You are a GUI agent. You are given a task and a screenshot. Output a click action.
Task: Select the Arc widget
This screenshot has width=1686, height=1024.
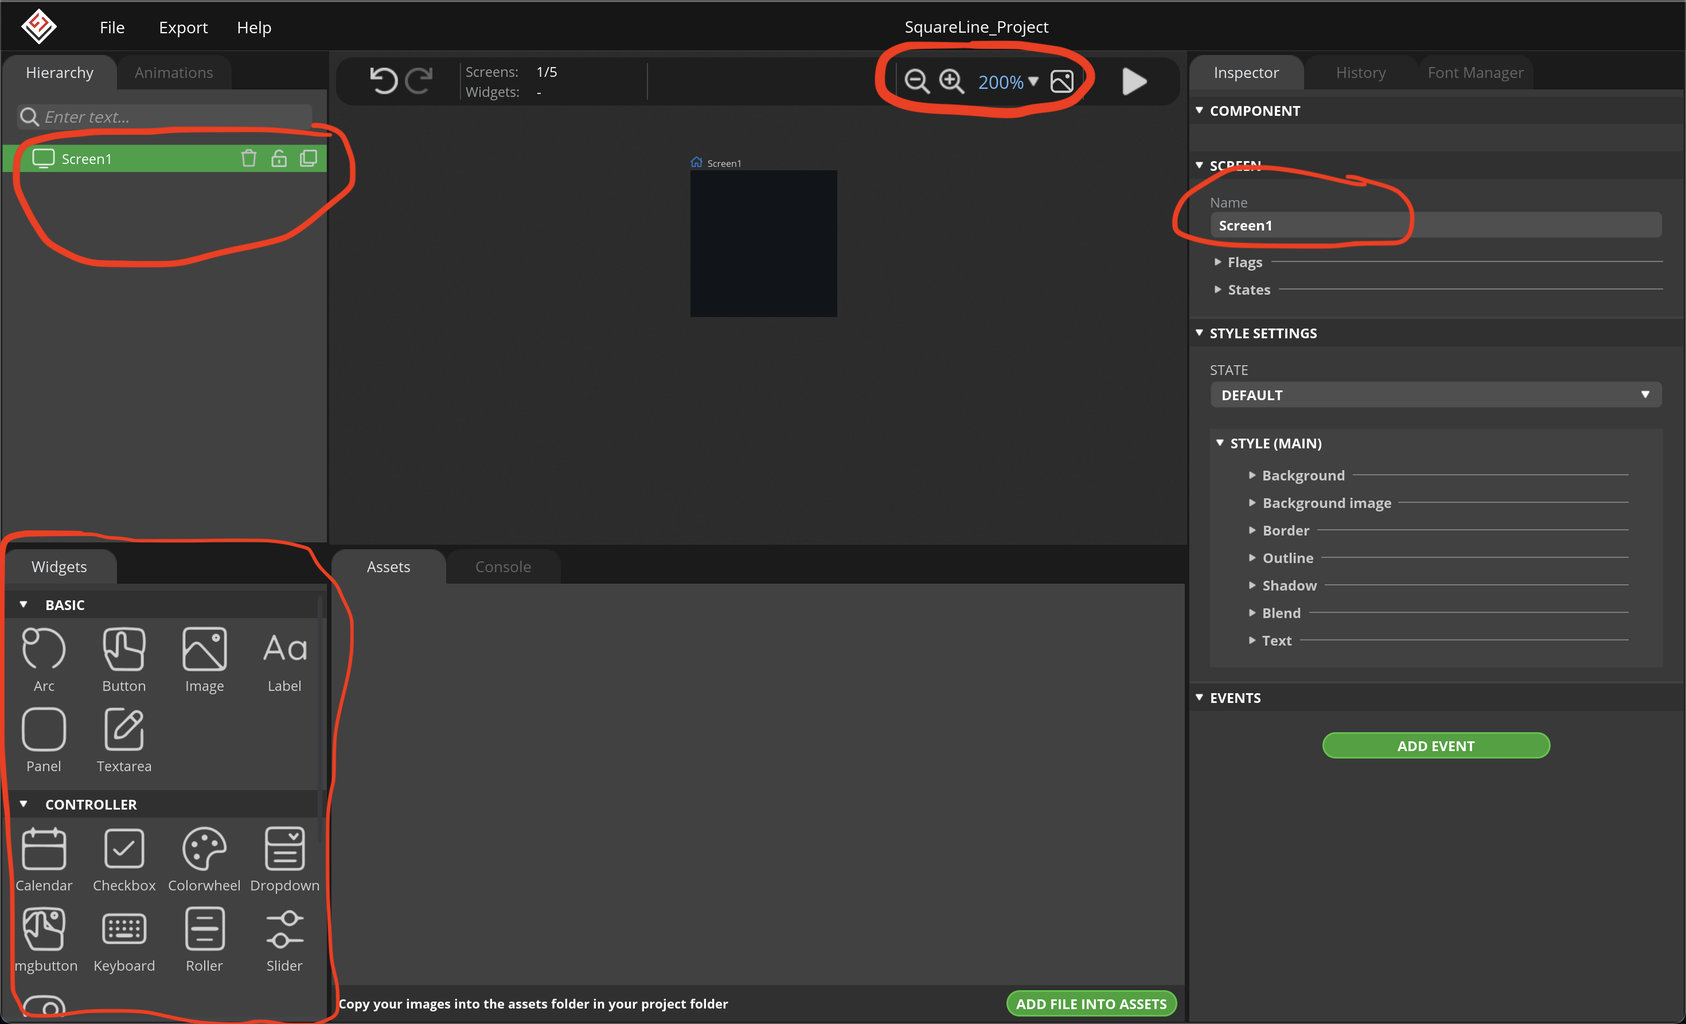(x=44, y=659)
